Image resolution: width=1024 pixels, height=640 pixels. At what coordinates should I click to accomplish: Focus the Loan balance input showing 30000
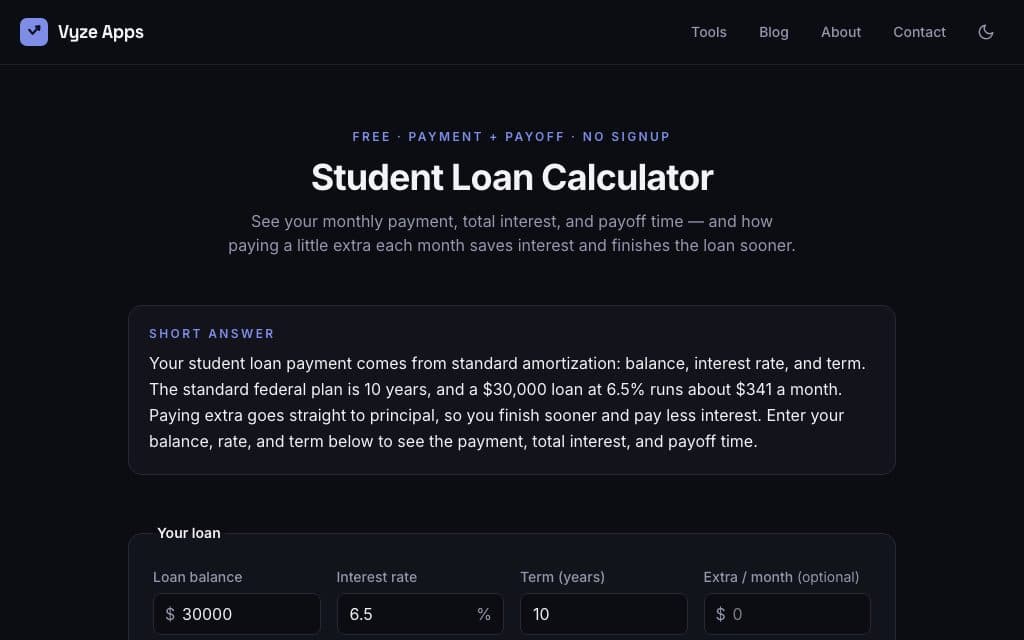236,614
